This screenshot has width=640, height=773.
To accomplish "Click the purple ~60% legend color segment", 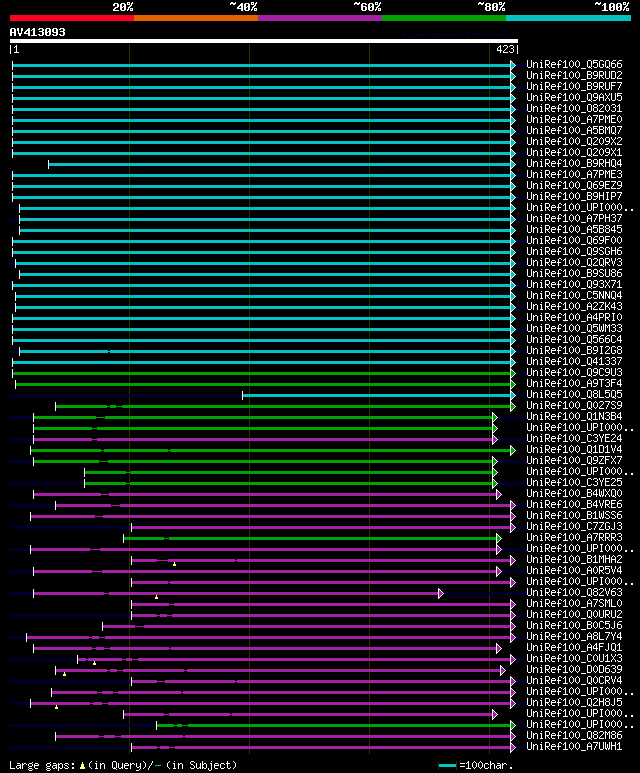I will point(320,18).
